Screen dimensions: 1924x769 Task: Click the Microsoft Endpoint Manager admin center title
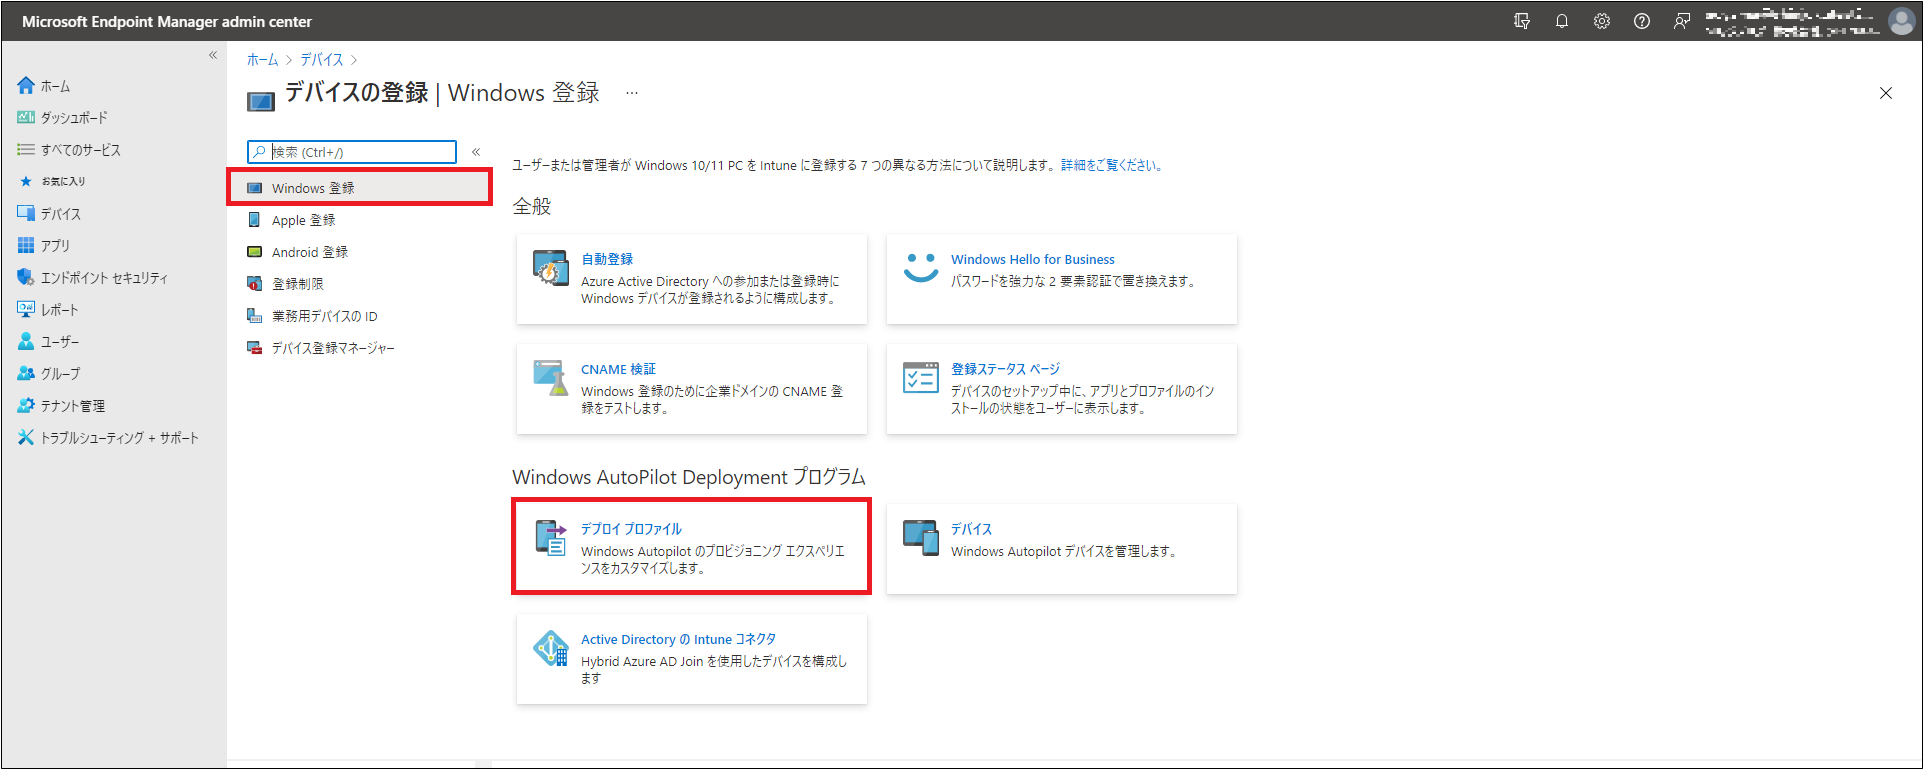[x=167, y=21]
